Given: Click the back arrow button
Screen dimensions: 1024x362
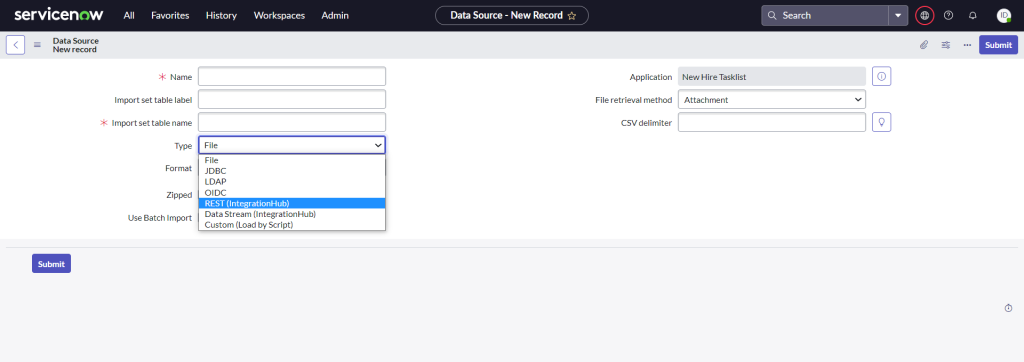Looking at the screenshot, I should 16,45.
